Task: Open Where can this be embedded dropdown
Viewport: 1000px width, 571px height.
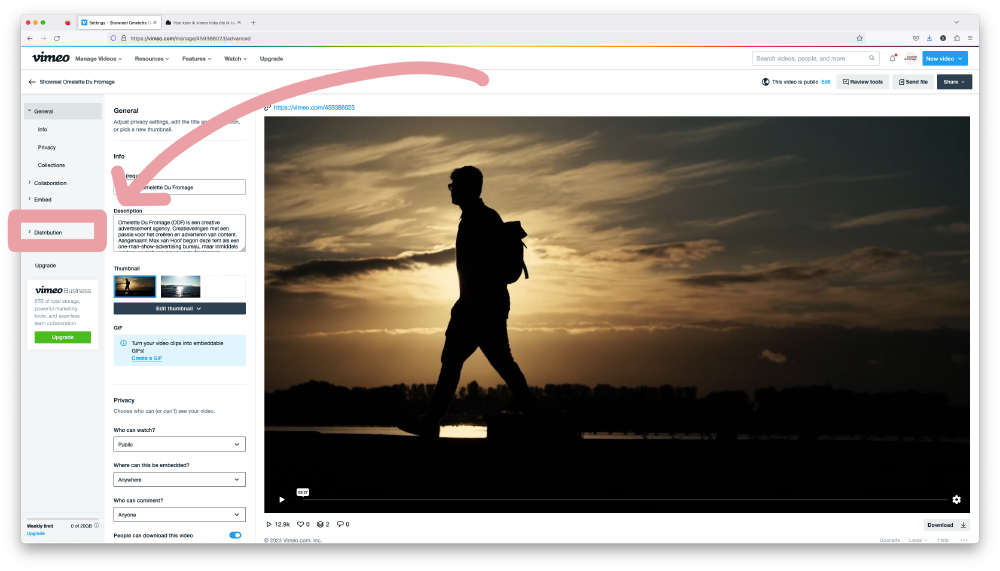Action: click(x=179, y=479)
